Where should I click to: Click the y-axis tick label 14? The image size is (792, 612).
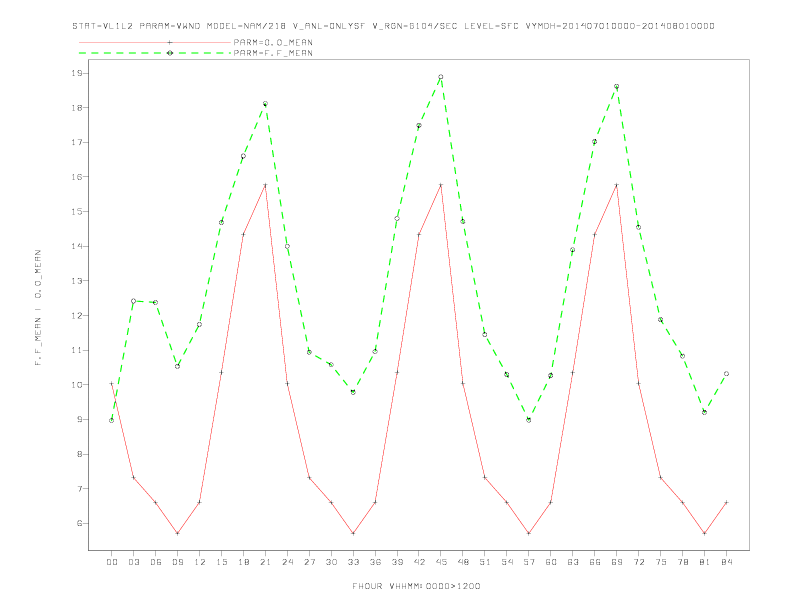(x=76, y=246)
